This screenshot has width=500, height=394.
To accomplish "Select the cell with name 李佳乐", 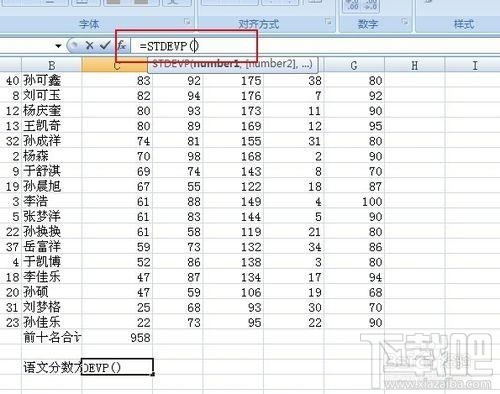I will click(51, 277).
